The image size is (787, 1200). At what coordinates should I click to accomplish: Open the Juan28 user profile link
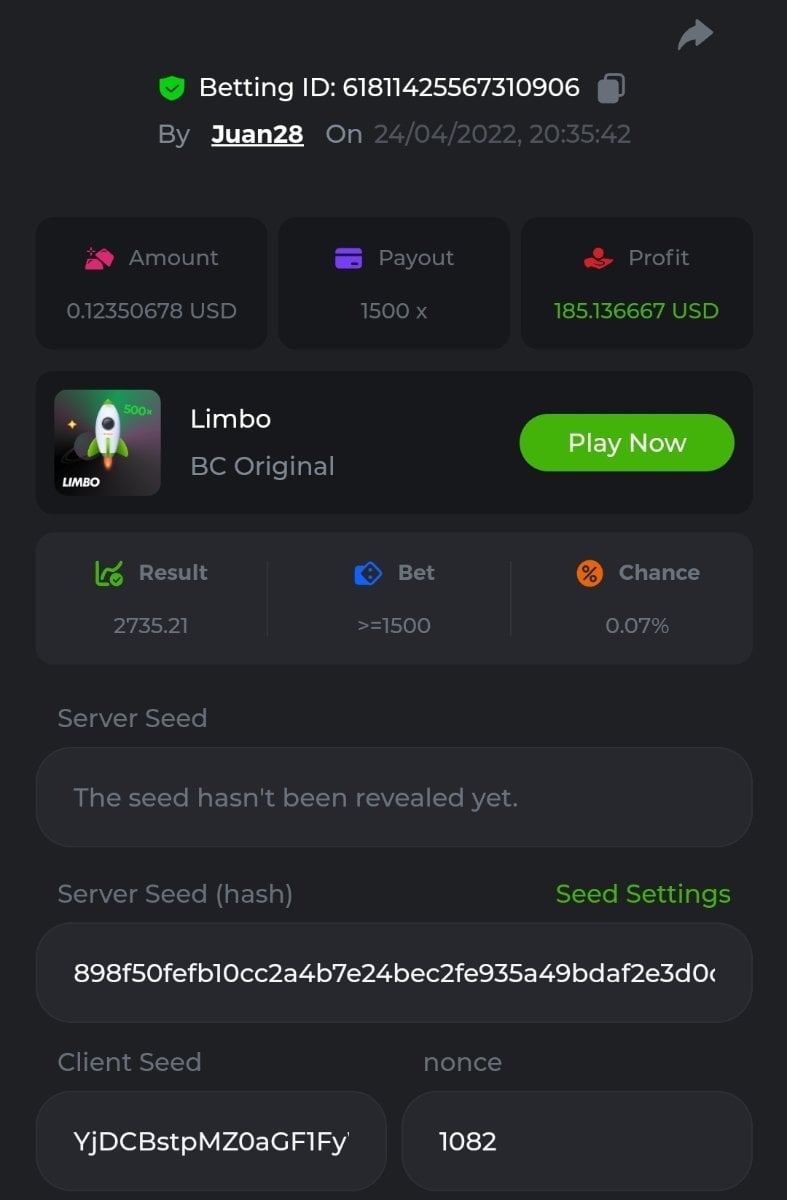[257, 135]
